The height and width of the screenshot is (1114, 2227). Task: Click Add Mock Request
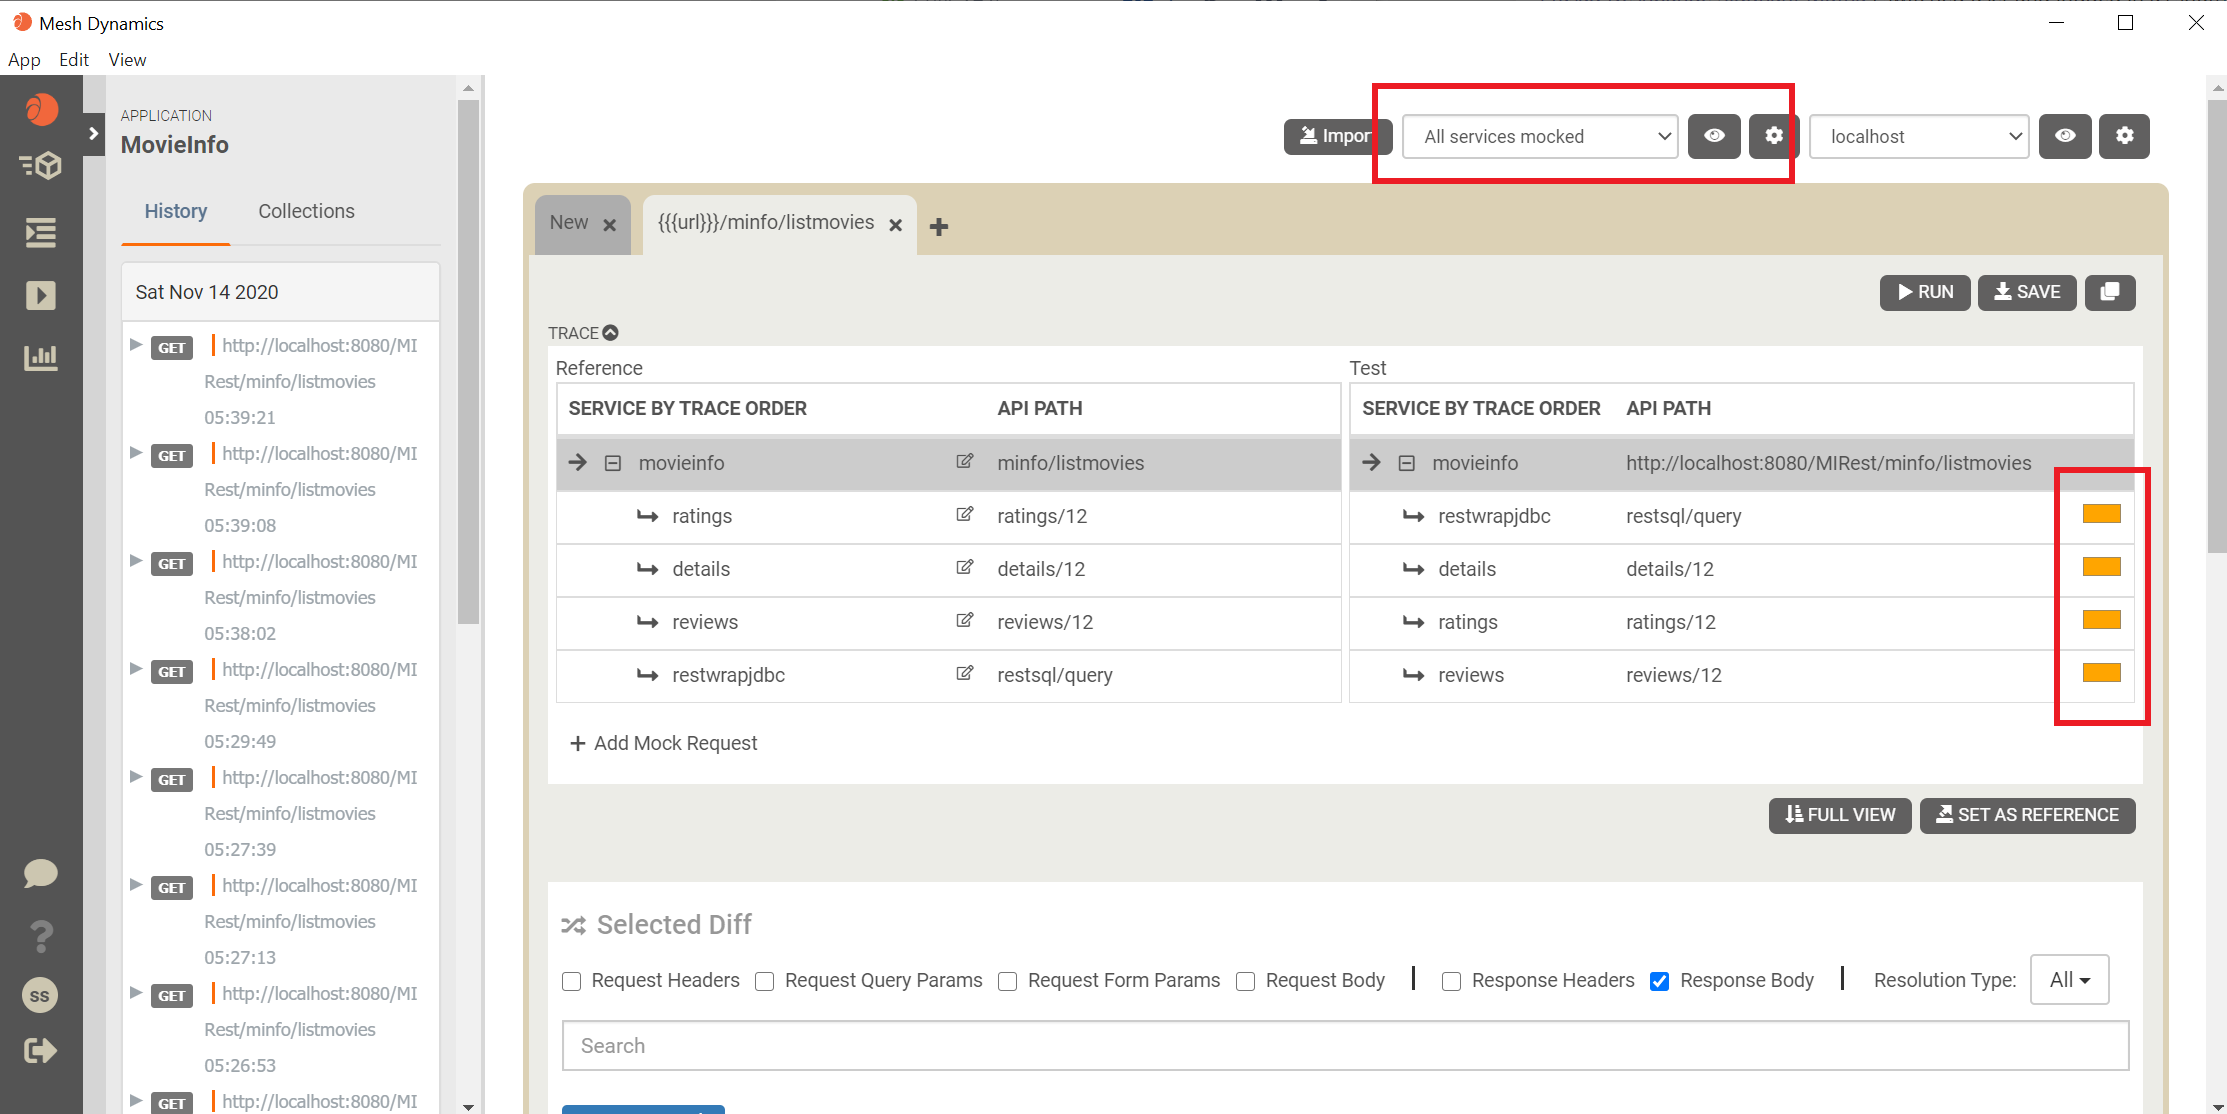point(664,743)
